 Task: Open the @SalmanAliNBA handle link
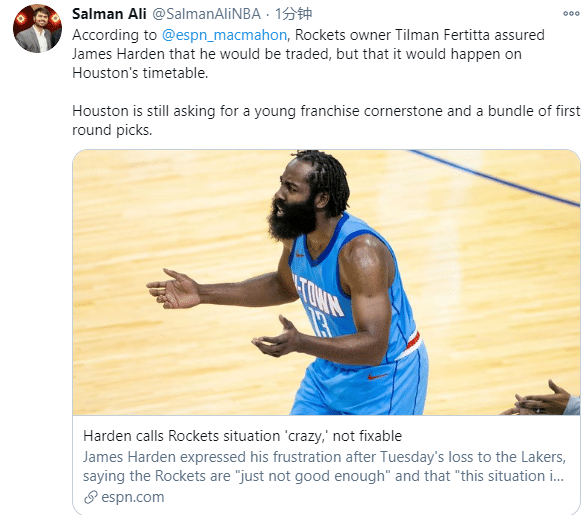(x=206, y=14)
